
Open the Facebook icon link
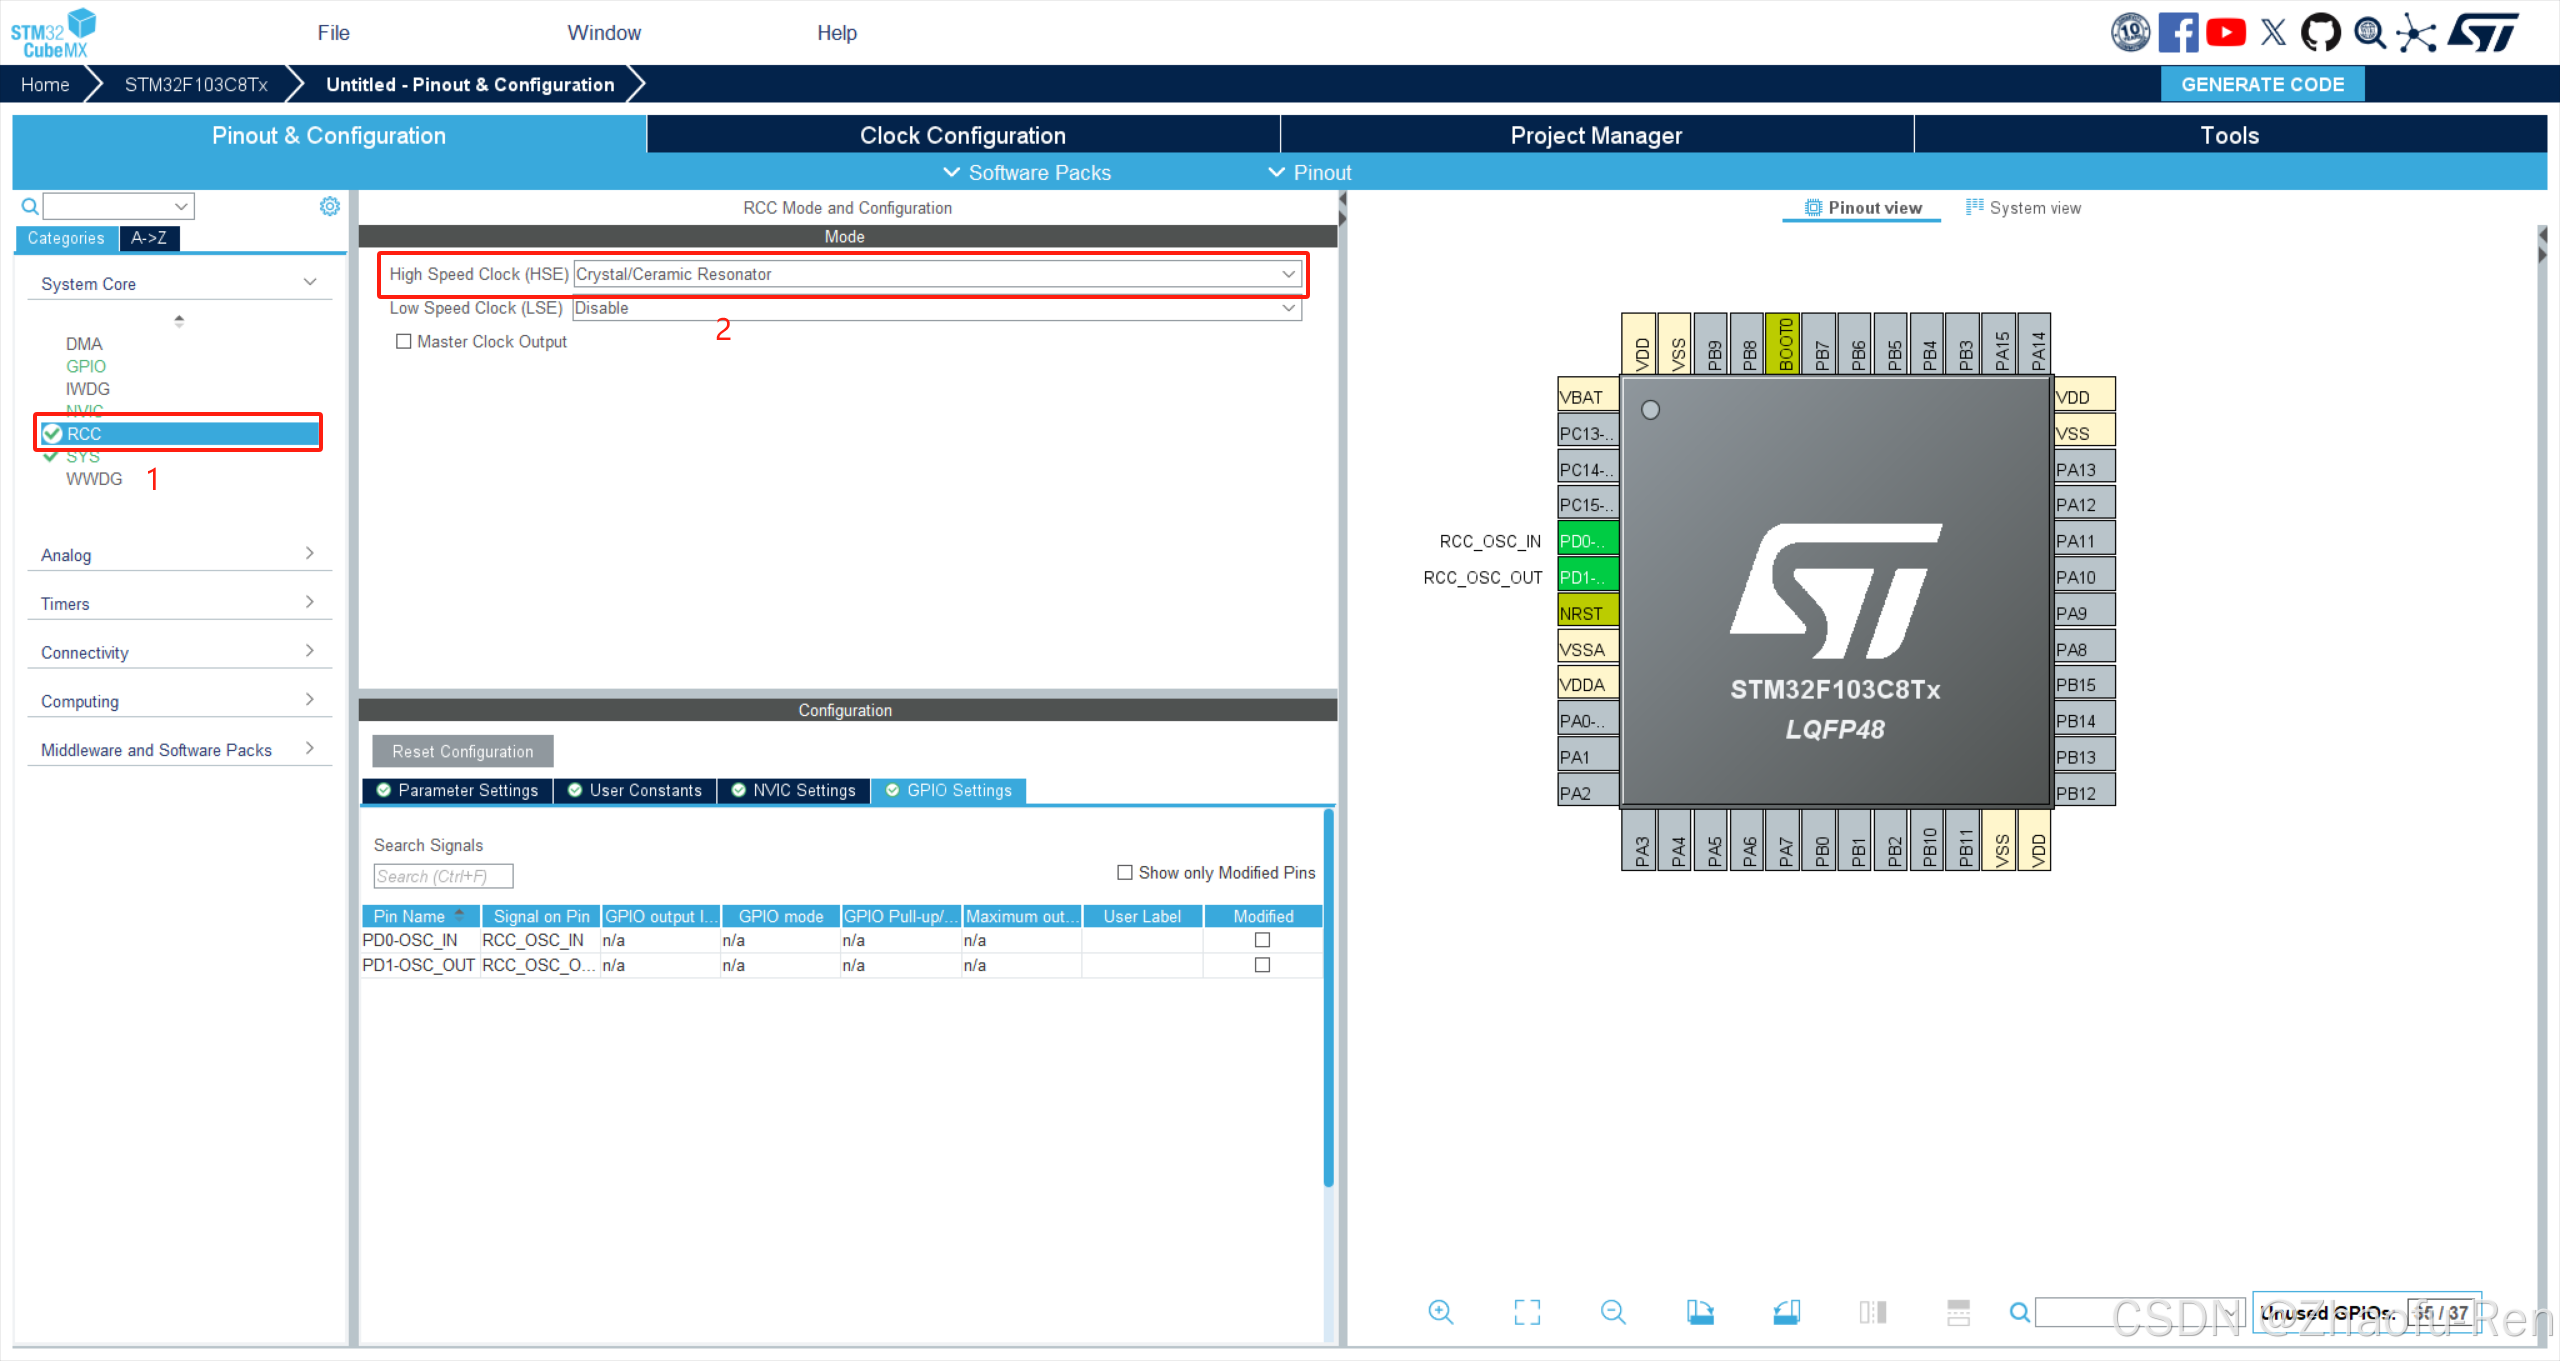point(2177,32)
